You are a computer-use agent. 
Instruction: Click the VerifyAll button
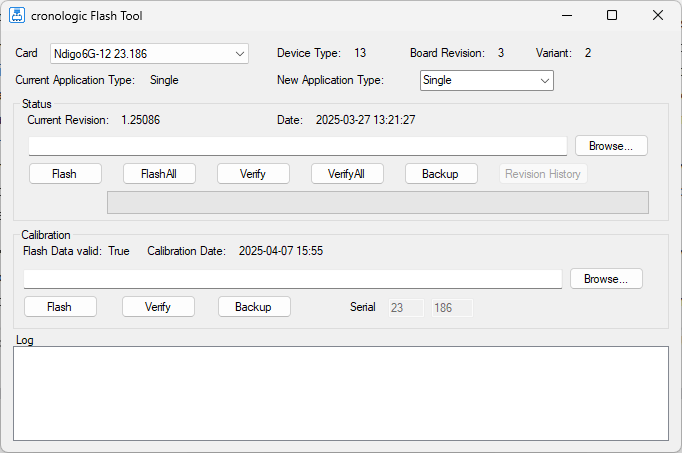(x=347, y=174)
